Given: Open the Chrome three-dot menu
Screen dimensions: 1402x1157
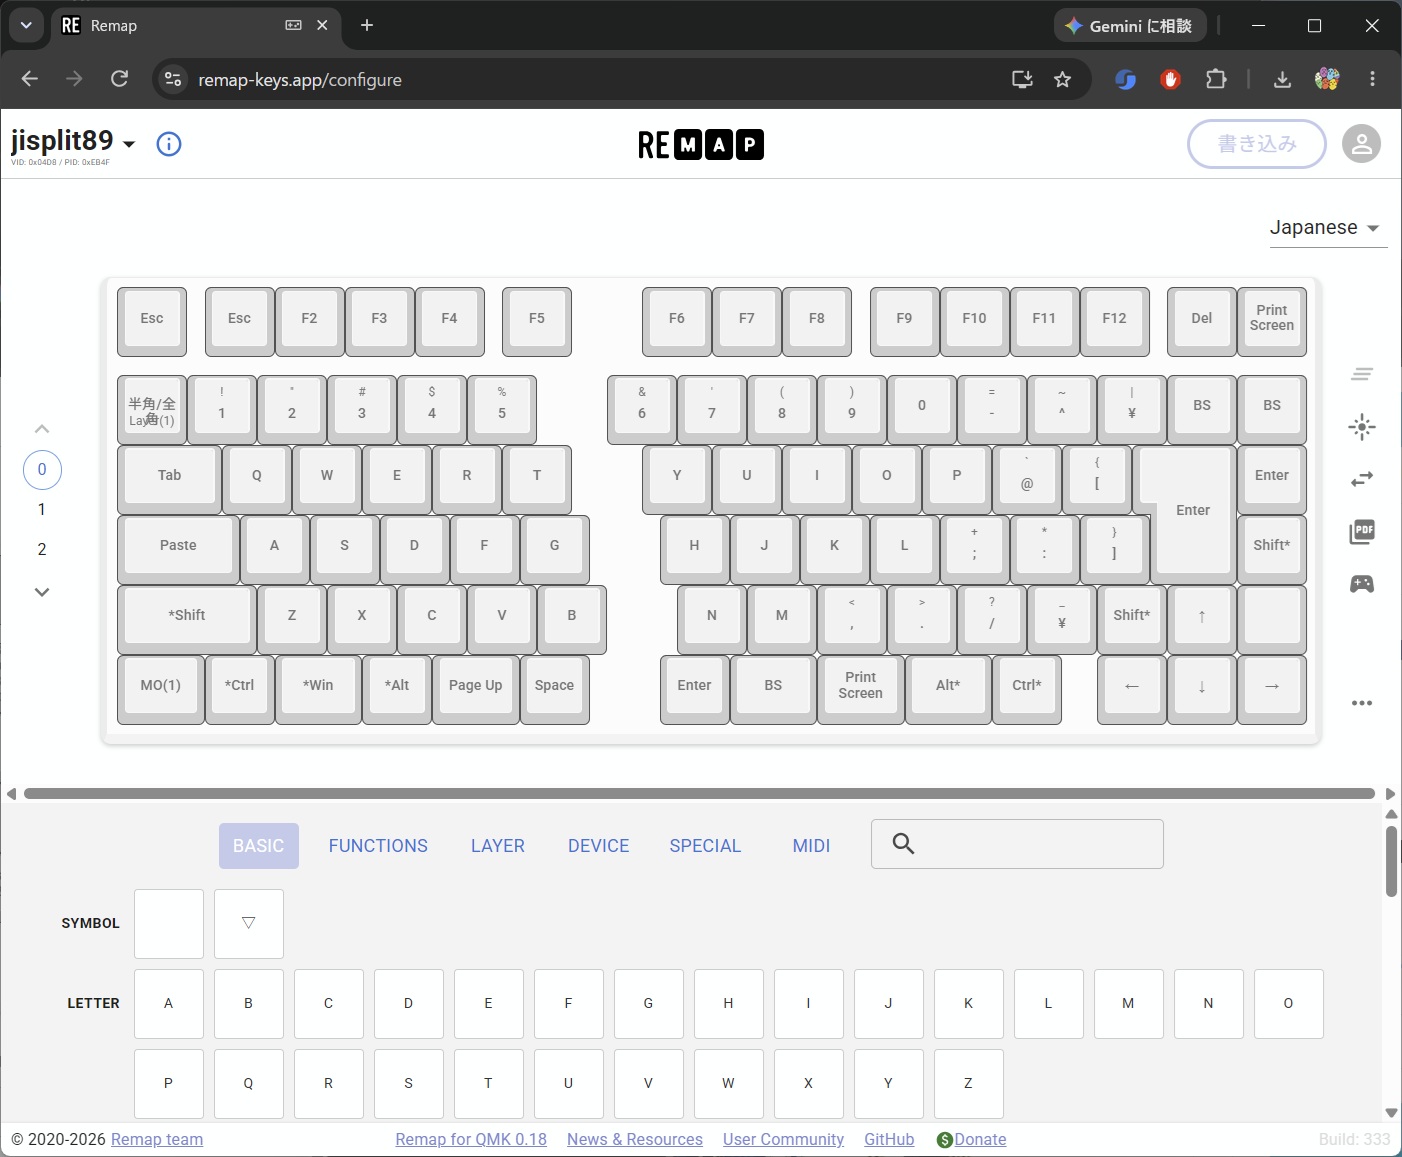Looking at the screenshot, I should 1372,79.
